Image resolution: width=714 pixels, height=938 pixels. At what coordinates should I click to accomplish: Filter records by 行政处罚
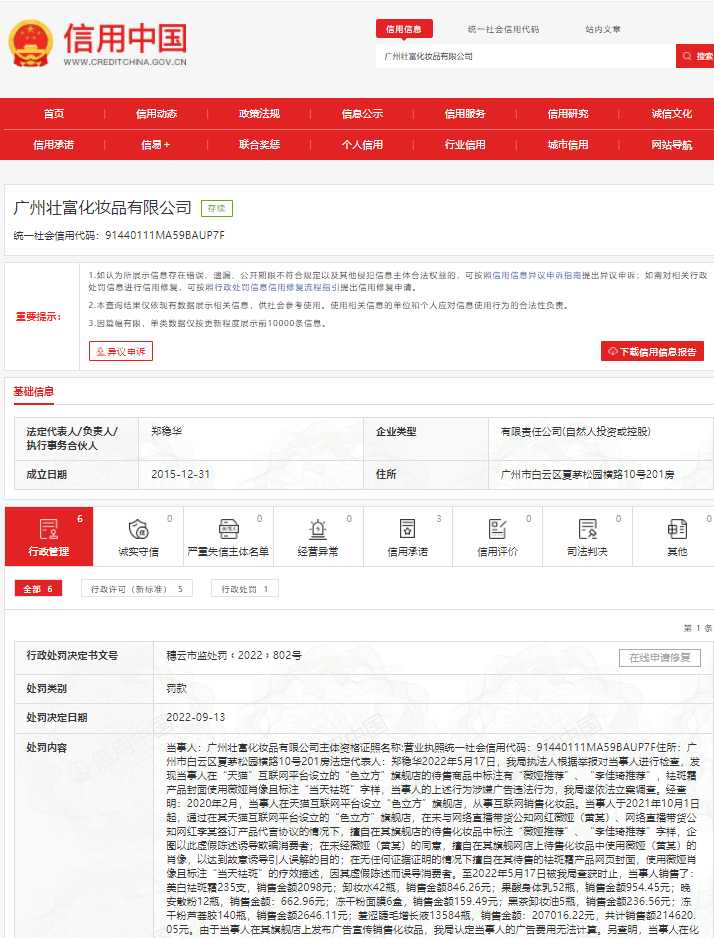244,589
